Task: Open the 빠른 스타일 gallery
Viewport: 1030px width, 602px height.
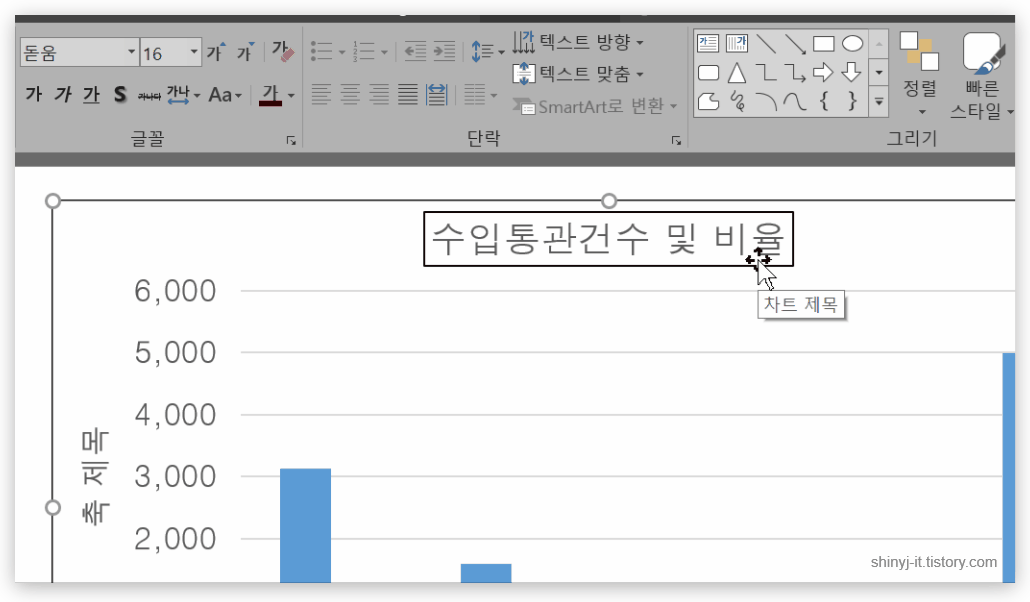Action: (982, 76)
